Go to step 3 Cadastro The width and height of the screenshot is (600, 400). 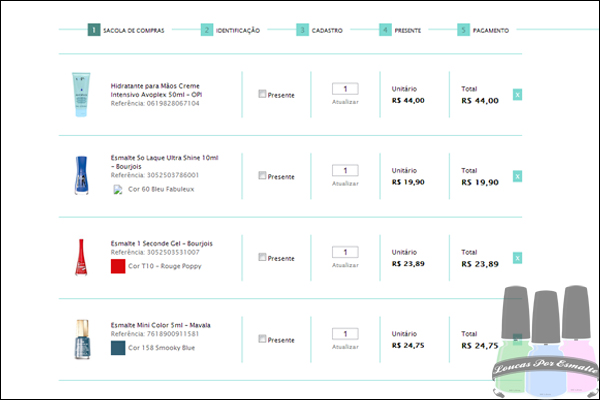pyautogui.click(x=320, y=30)
